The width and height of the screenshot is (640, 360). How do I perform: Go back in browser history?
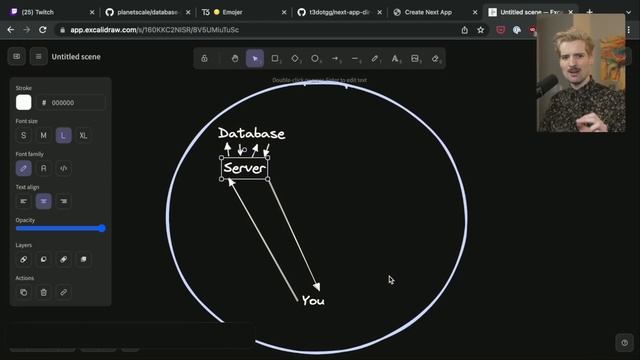[x=11, y=30]
